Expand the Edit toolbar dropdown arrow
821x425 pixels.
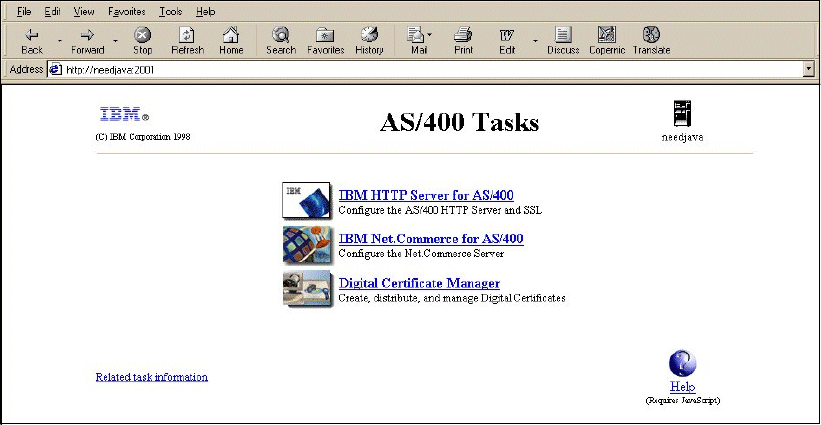click(535, 41)
